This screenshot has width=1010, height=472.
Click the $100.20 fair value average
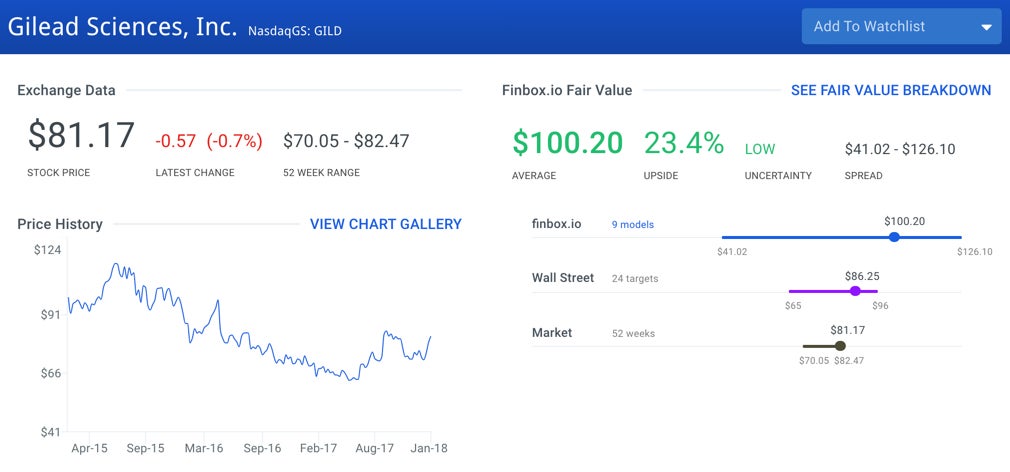tap(567, 143)
